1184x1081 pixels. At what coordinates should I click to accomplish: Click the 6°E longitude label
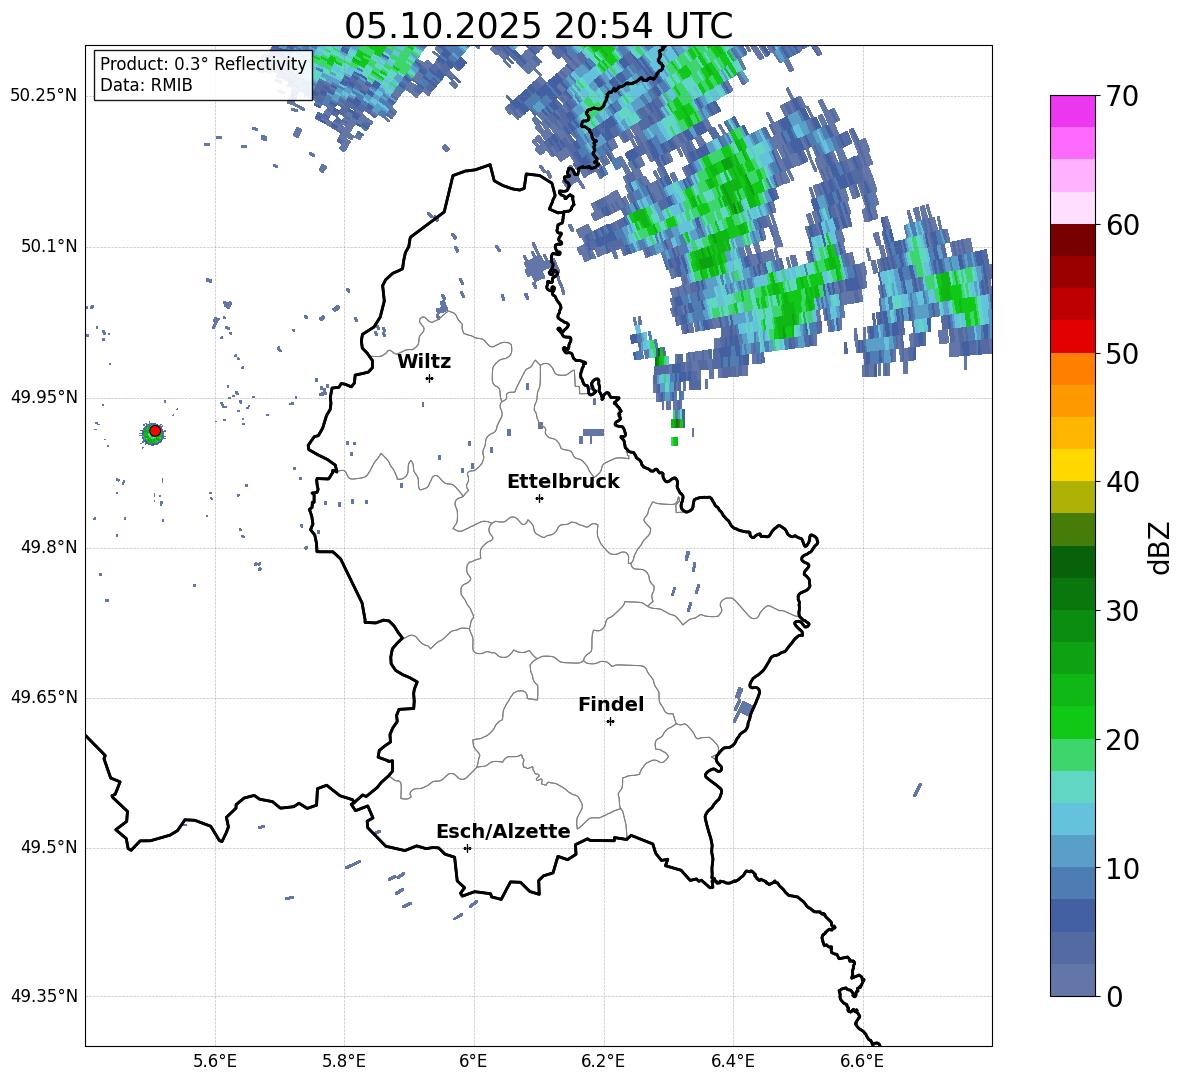pyautogui.click(x=473, y=1061)
